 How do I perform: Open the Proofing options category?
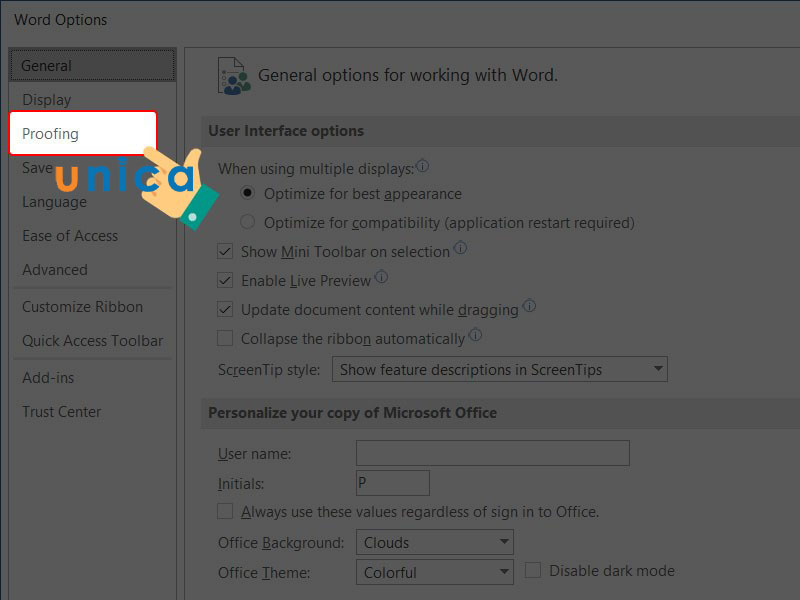(x=83, y=133)
